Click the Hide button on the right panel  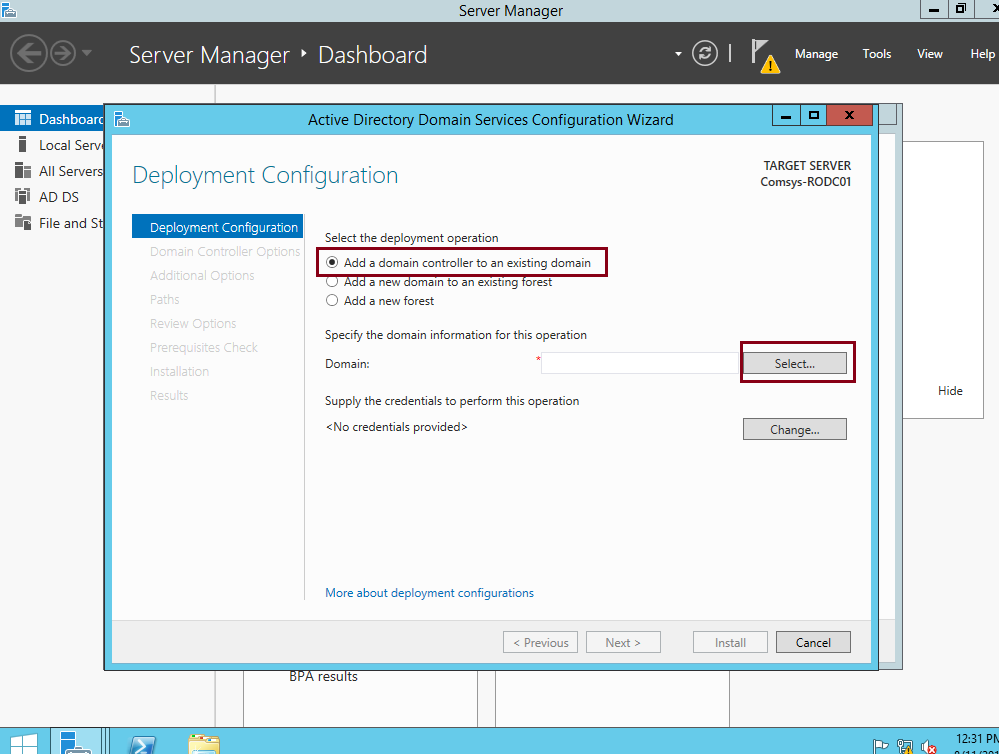tap(949, 390)
